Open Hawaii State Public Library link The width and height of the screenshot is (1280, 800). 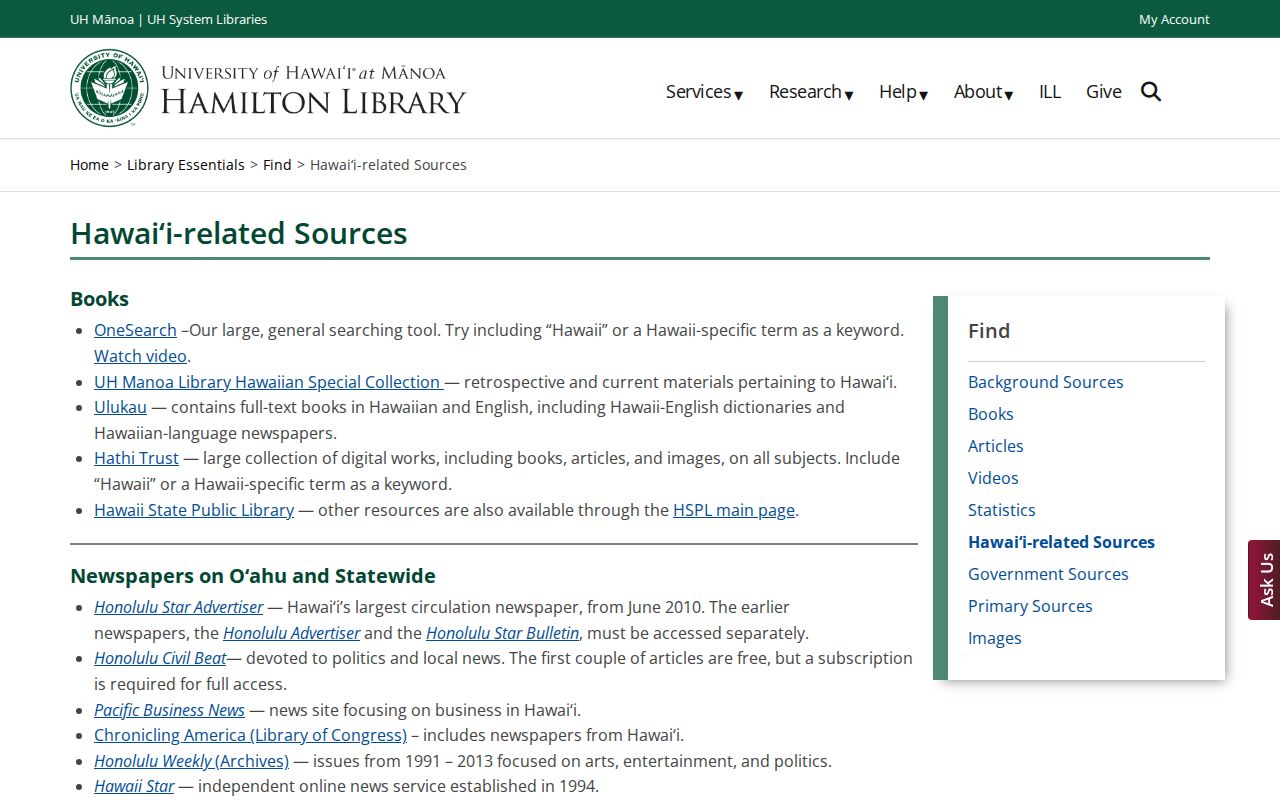[194, 510]
